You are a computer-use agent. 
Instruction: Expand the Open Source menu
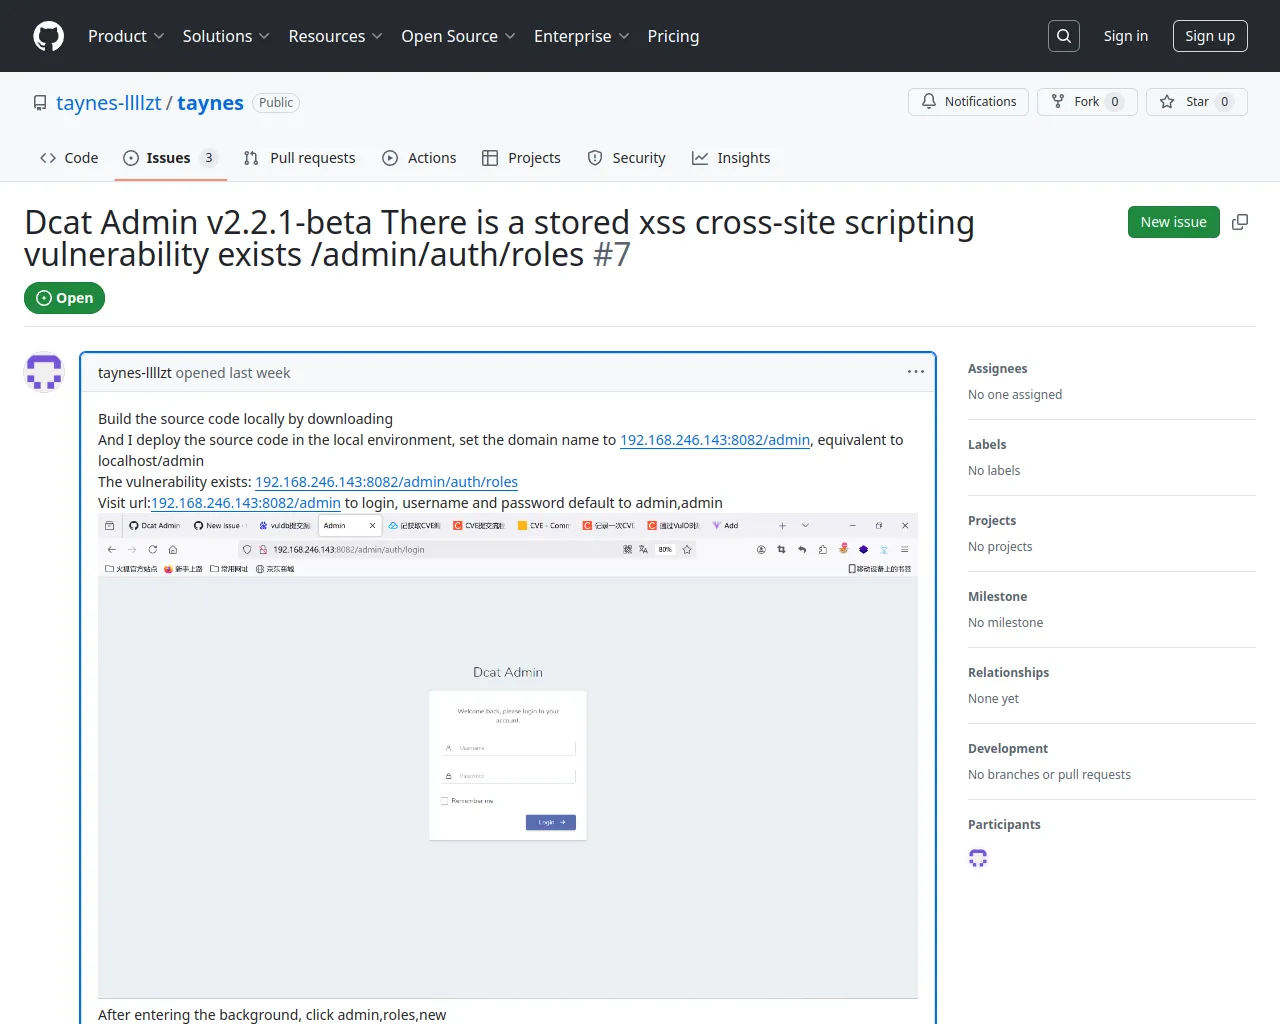[458, 36]
